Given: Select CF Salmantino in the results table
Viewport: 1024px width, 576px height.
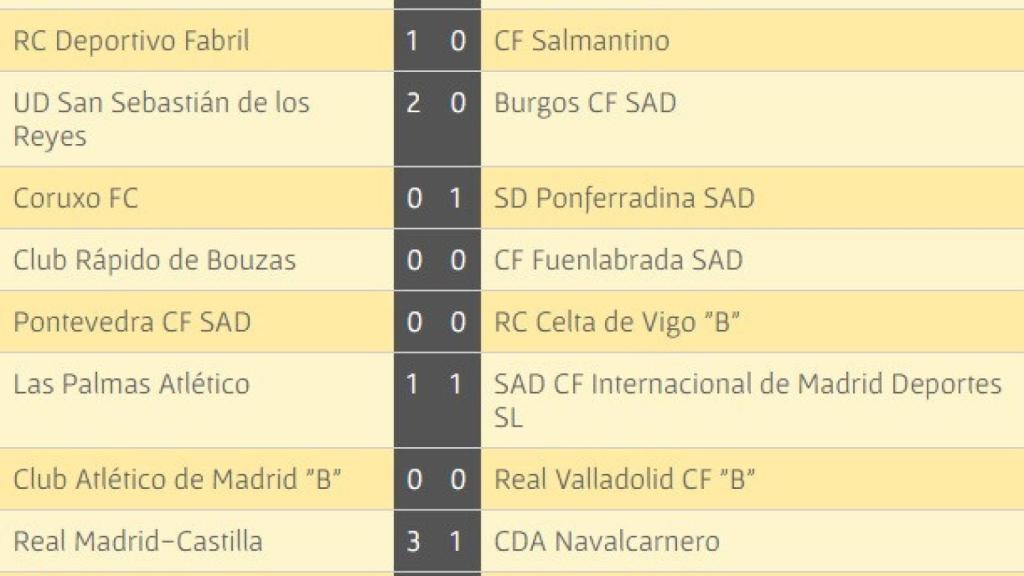Looking at the screenshot, I should pos(582,41).
